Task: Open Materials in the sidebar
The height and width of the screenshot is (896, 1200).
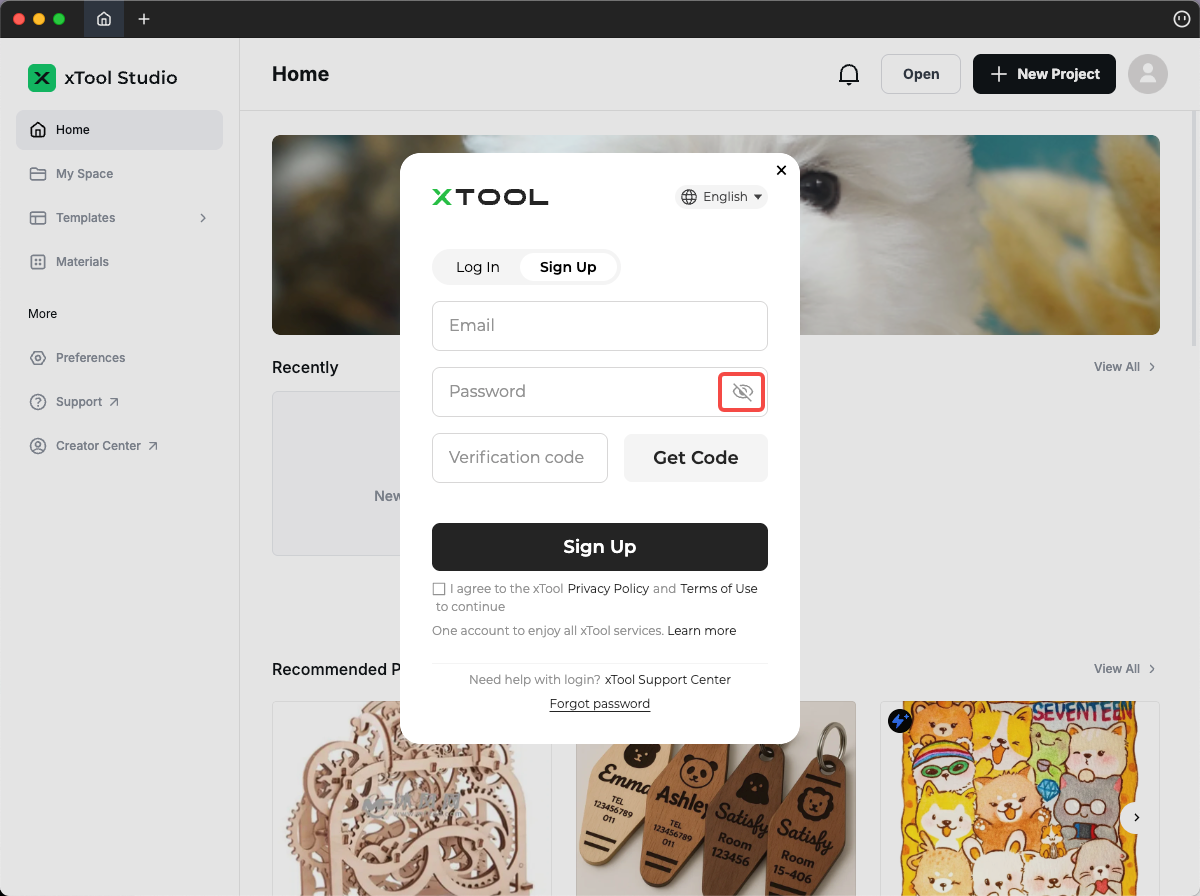Action: click(82, 262)
